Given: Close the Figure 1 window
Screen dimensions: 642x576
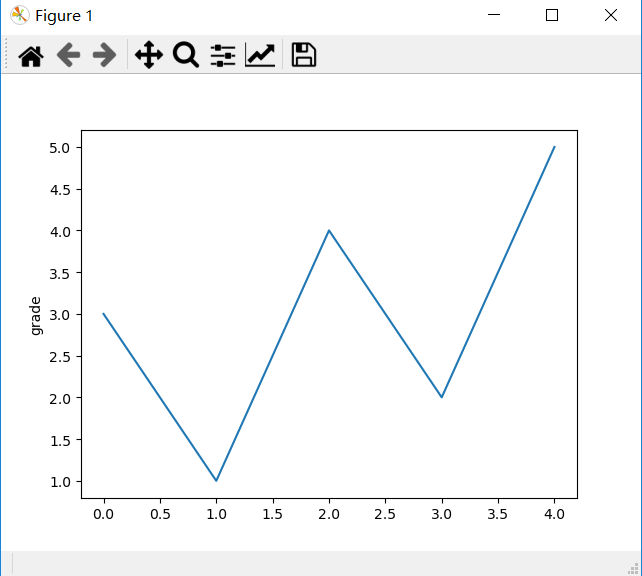Looking at the screenshot, I should coord(611,15).
